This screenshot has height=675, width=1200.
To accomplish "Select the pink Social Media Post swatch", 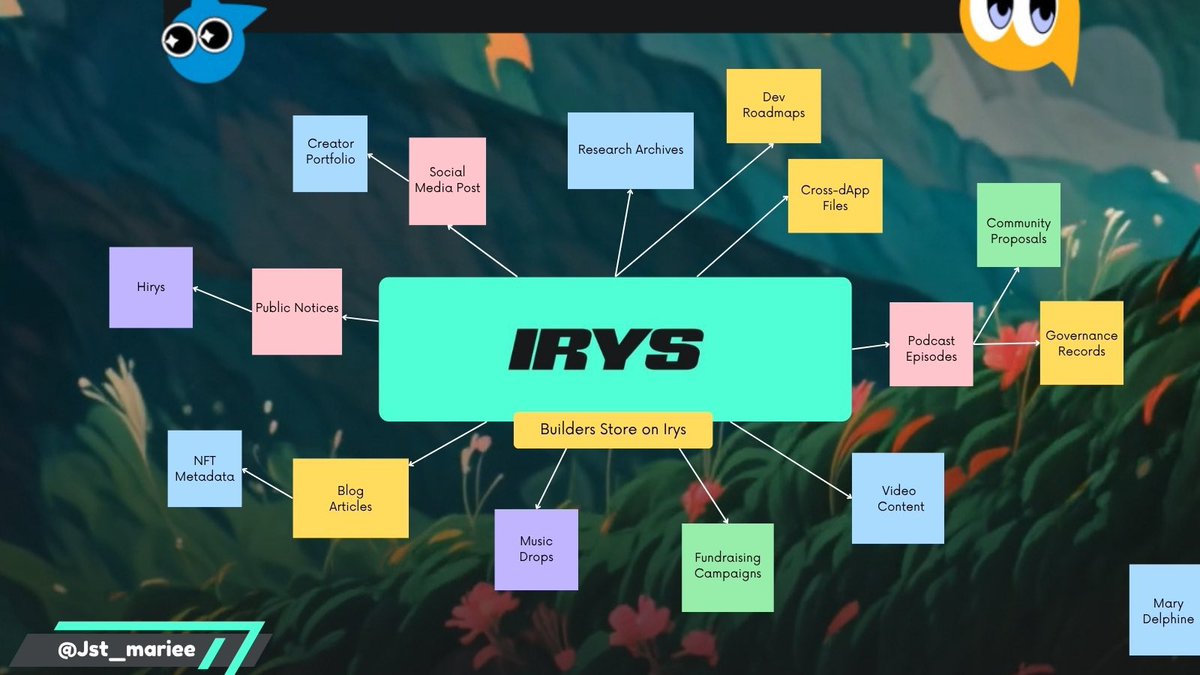I will [x=447, y=179].
